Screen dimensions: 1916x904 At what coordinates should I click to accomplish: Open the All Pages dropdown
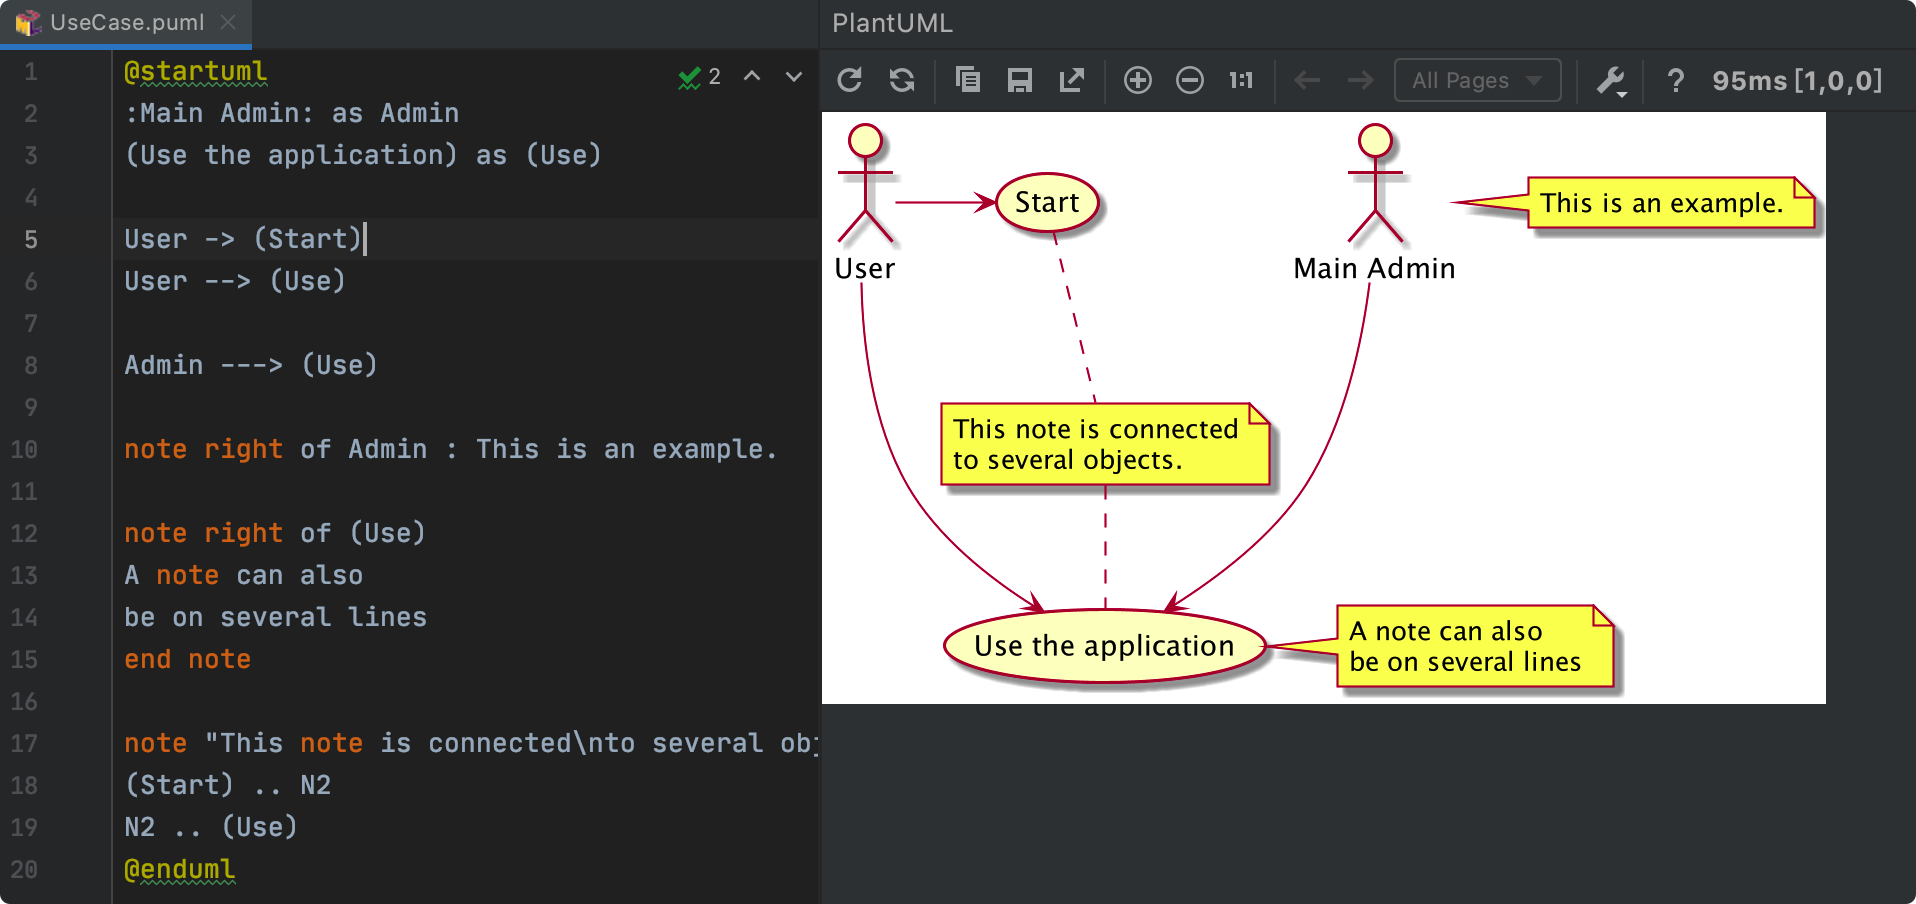[1477, 80]
